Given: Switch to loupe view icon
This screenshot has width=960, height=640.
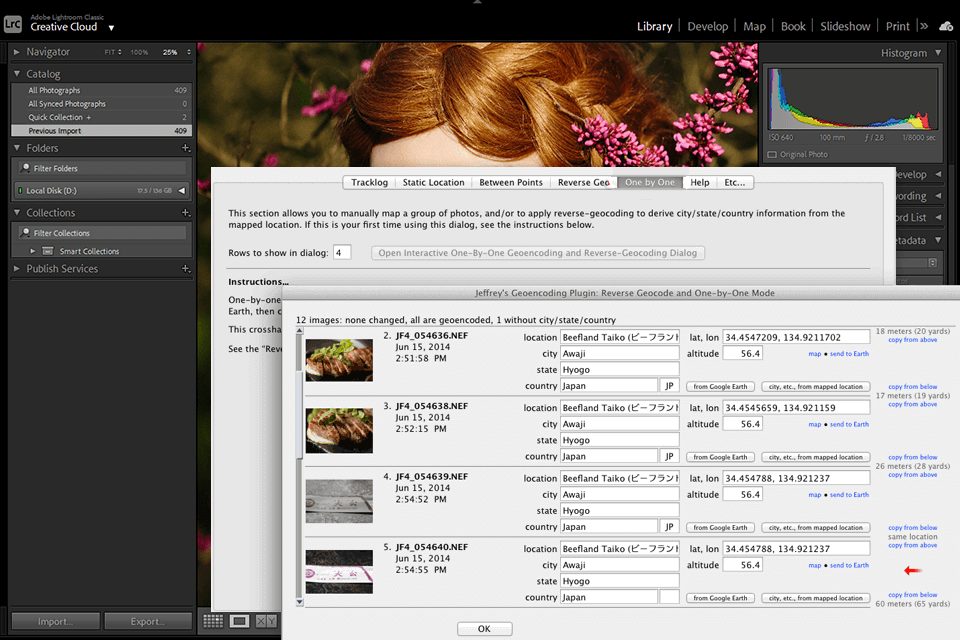Looking at the screenshot, I should point(239,621).
